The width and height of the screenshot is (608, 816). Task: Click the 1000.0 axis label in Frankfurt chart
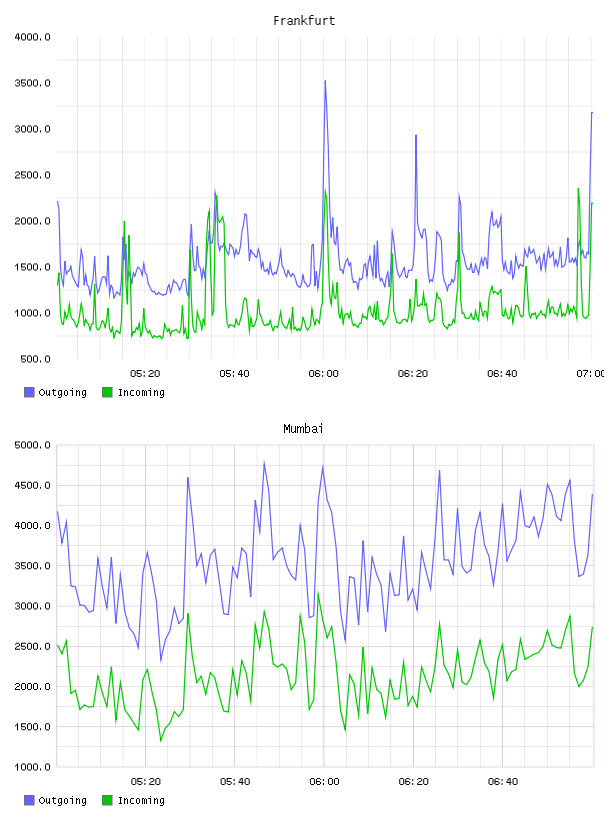click(32, 313)
